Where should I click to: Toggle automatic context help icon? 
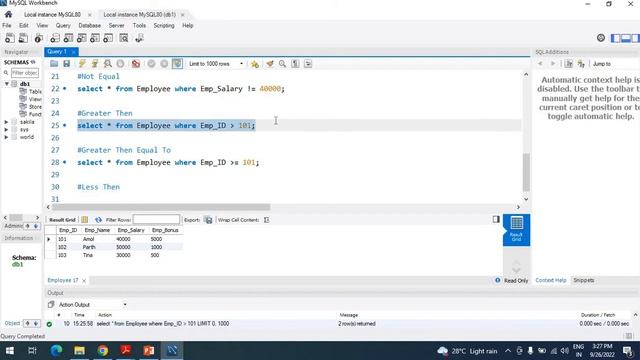point(581,64)
